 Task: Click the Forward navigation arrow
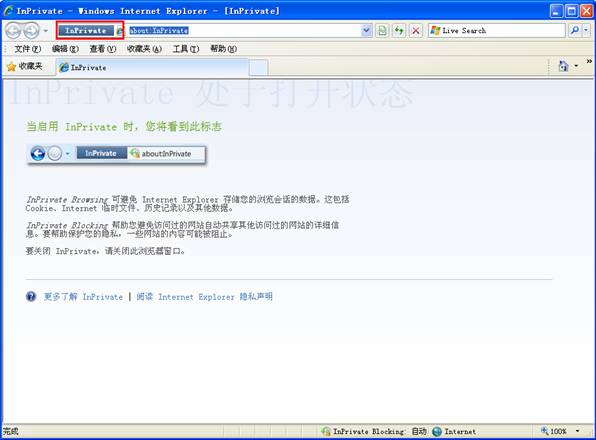coord(31,30)
